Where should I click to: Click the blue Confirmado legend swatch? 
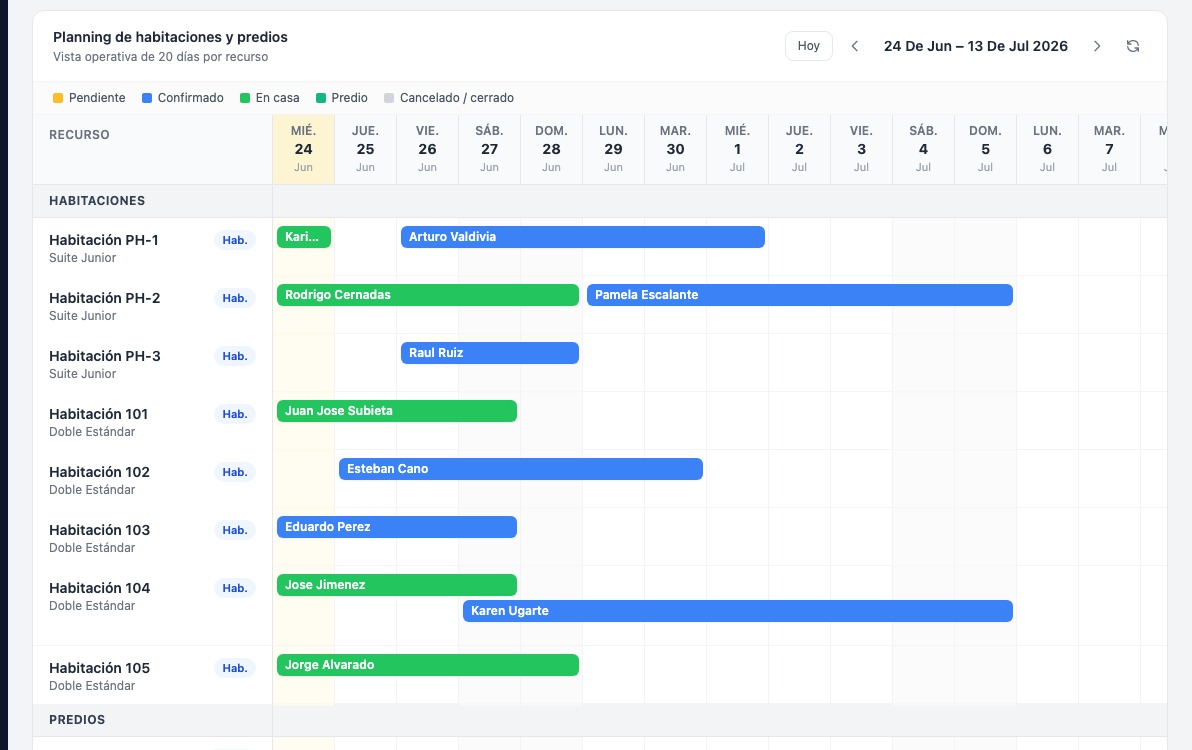147,98
